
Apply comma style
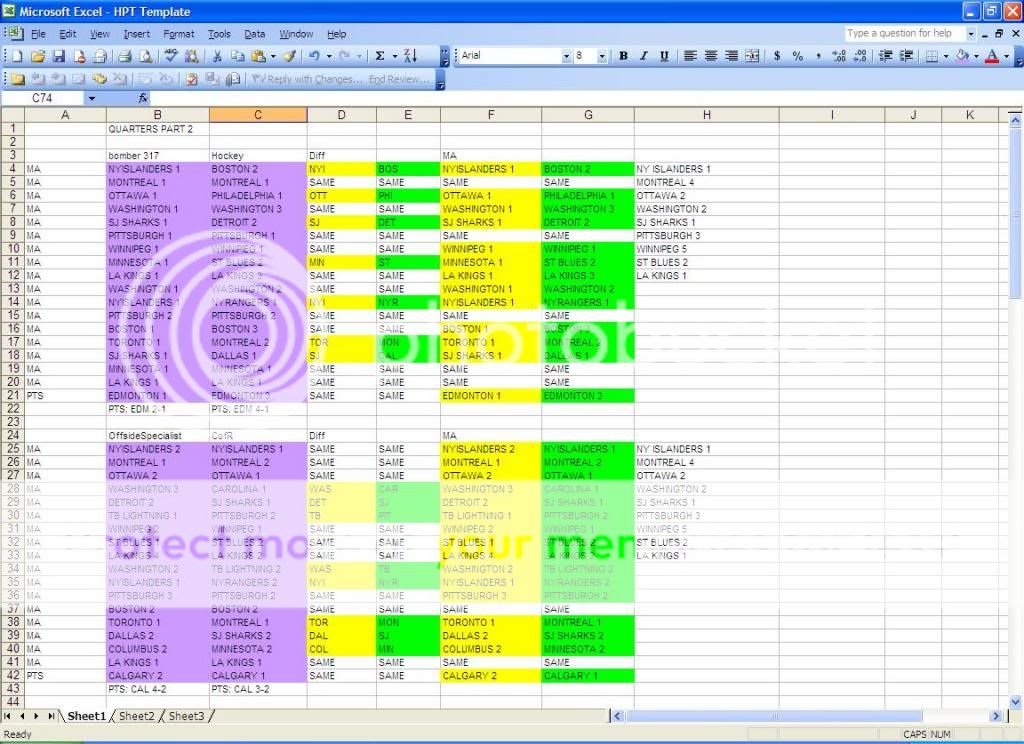(818, 56)
